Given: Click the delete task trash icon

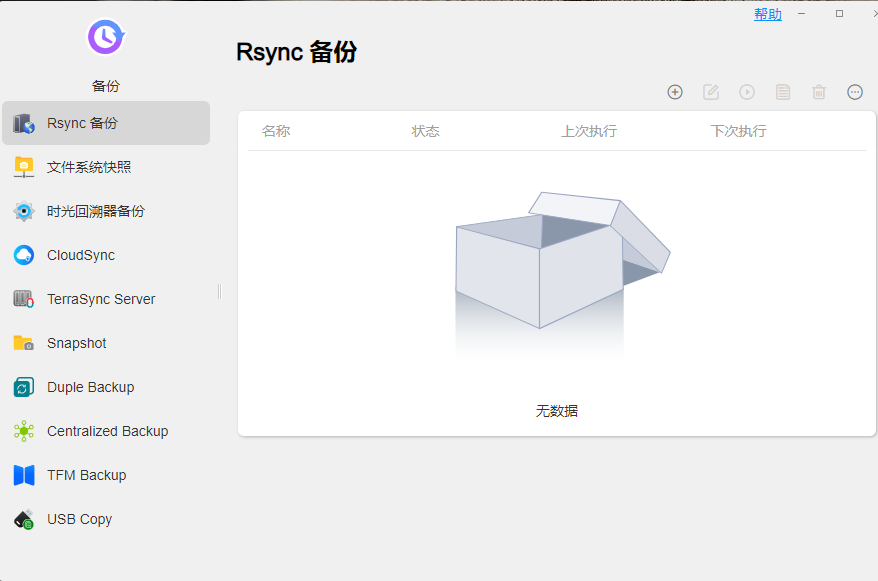Looking at the screenshot, I should coord(819,92).
